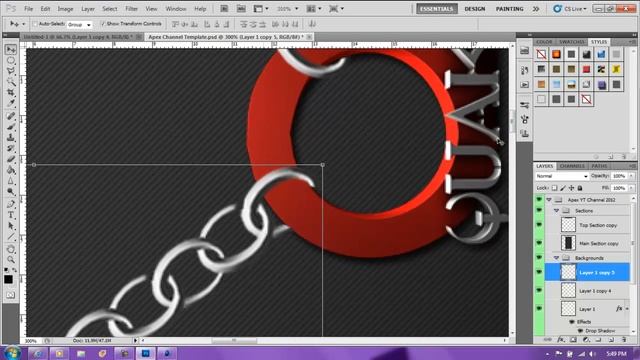Toggle Quick Mask mode
This screenshot has width=640, height=360.
[10, 295]
